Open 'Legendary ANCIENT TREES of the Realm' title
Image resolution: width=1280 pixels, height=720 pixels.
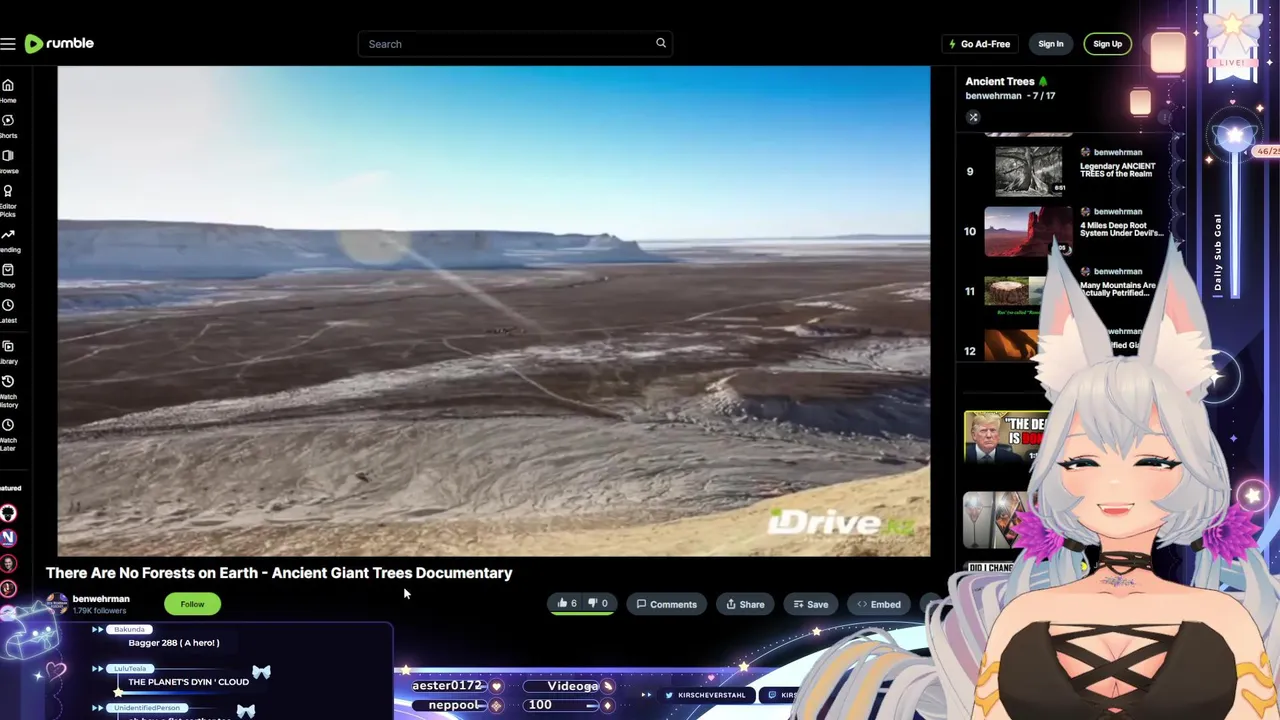pos(1118,170)
